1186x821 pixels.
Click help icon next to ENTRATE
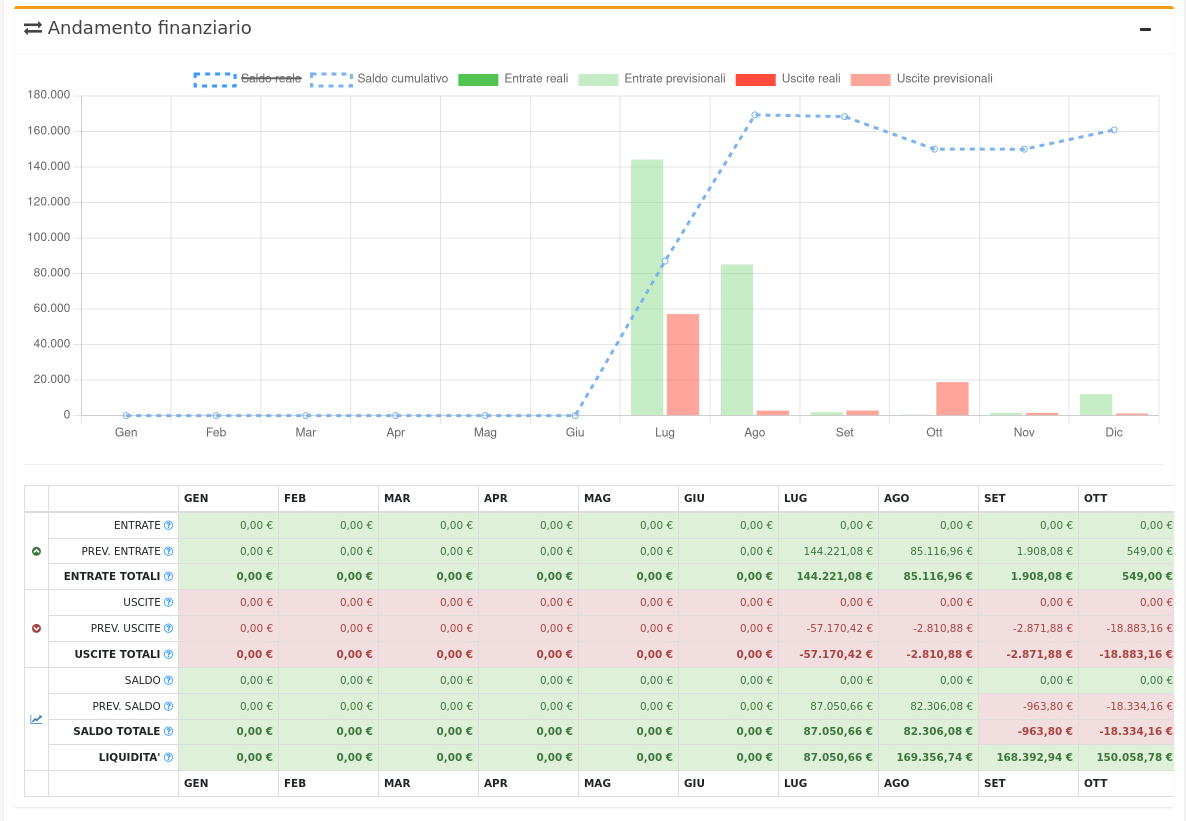(168, 525)
